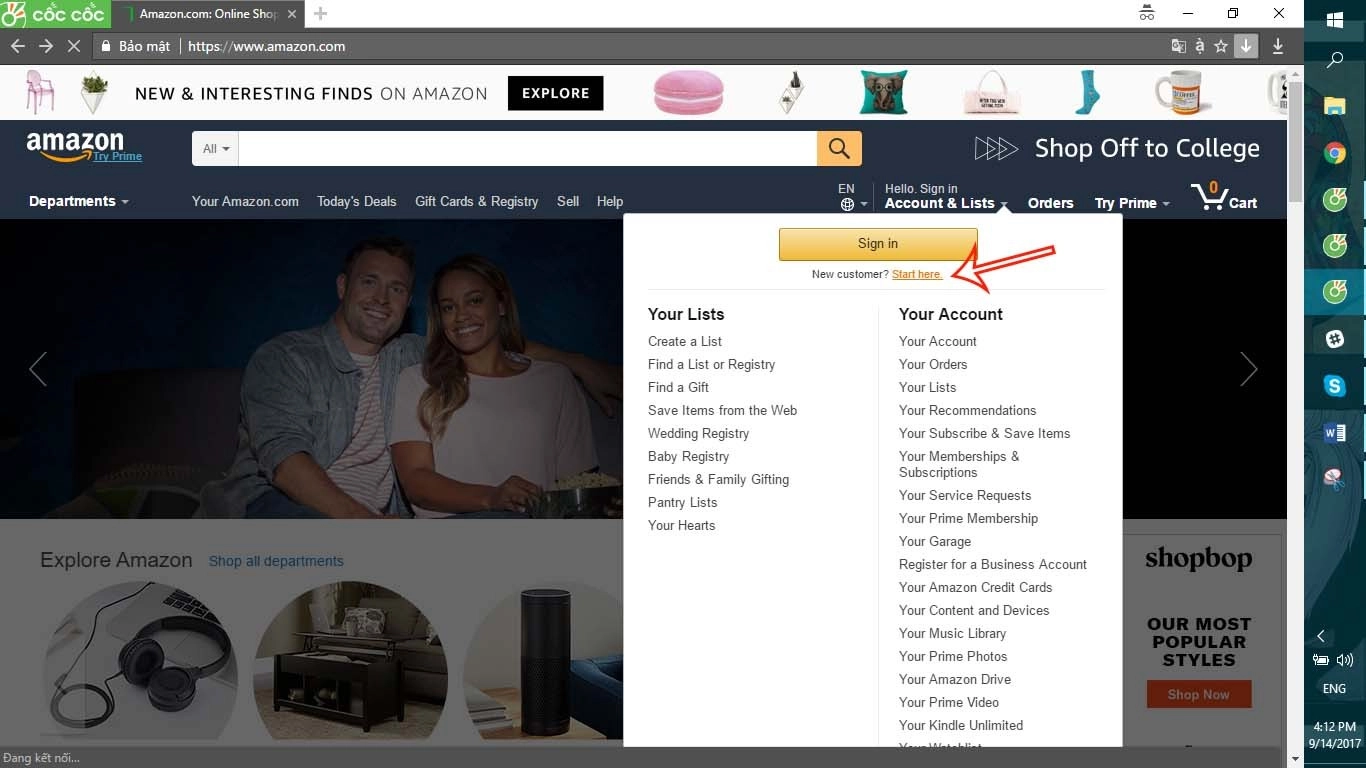Image resolution: width=1366 pixels, height=768 pixels.
Task: Expand the Try Prime nav dropdown
Action: coord(1132,203)
